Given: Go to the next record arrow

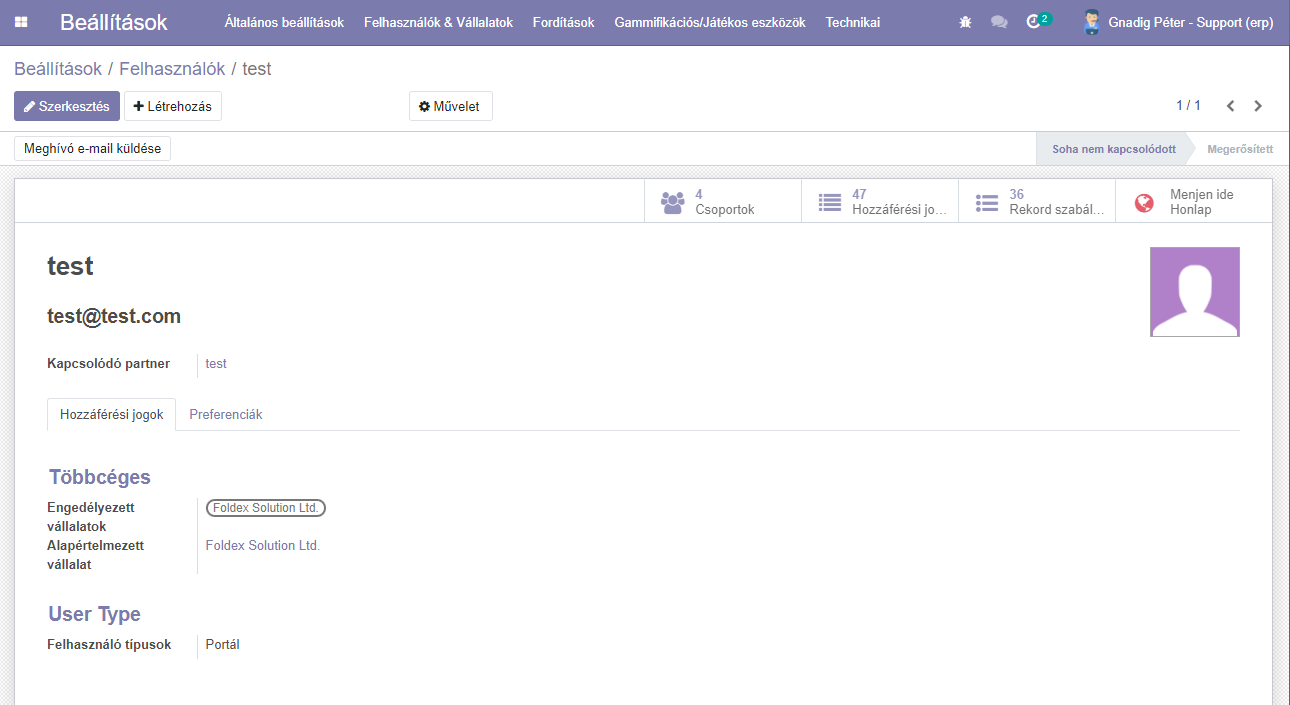Looking at the screenshot, I should [1258, 106].
